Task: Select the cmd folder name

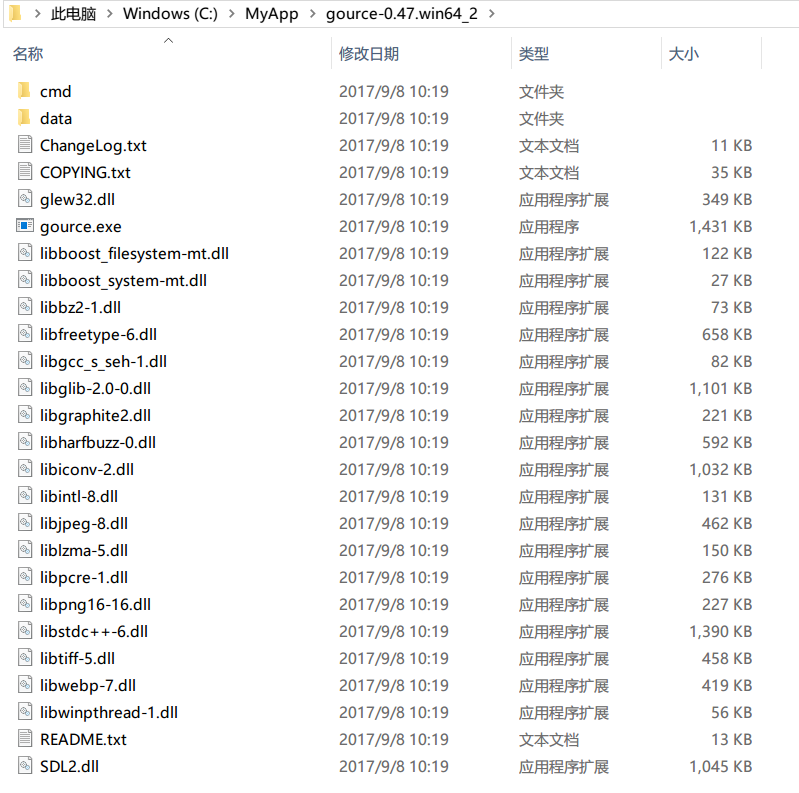Action: [x=56, y=91]
